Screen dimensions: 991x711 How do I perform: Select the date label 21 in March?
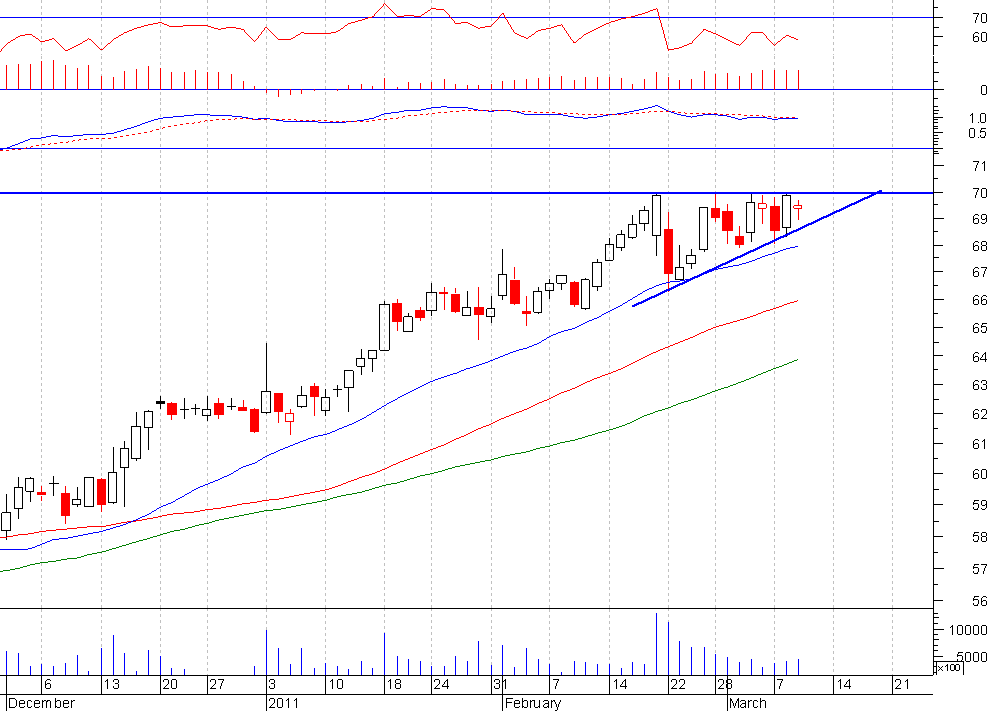[x=902, y=684]
